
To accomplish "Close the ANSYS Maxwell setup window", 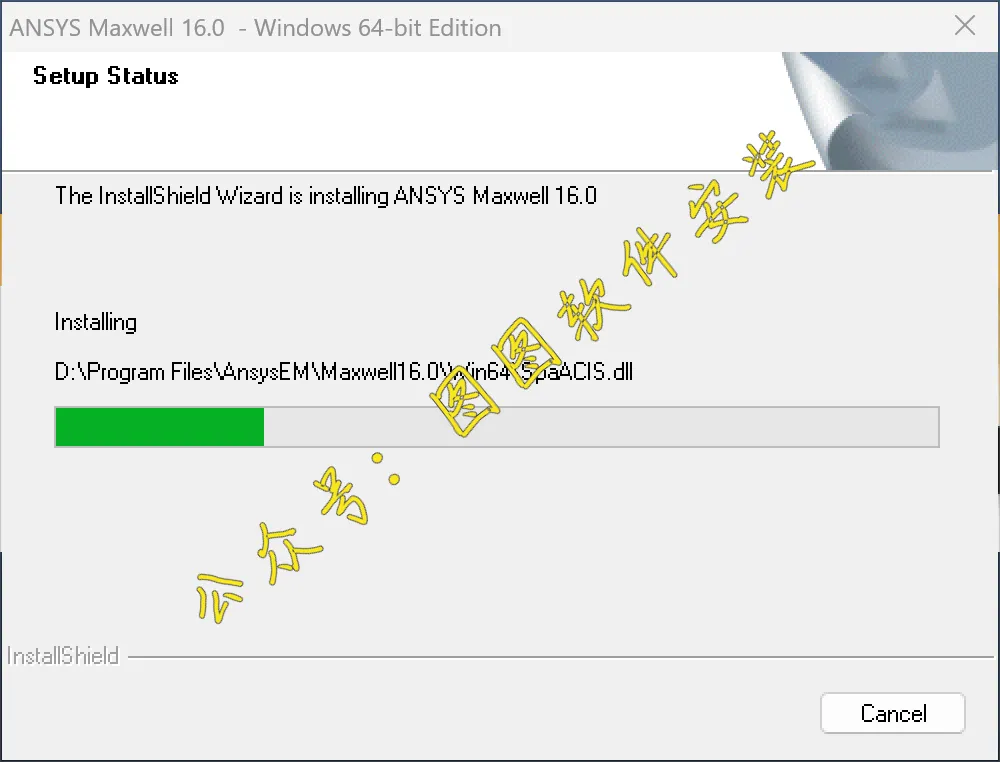I will (965, 26).
